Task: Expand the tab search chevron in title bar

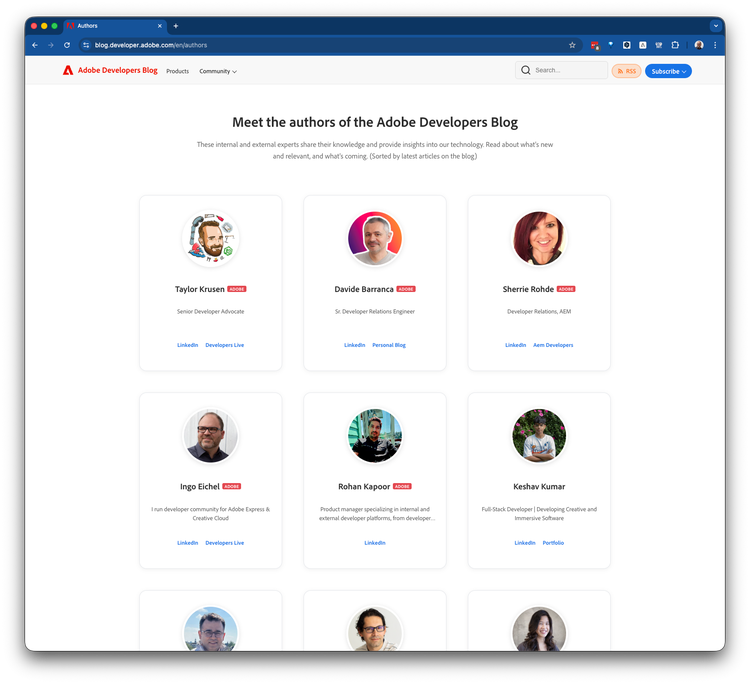Action: 716,26
